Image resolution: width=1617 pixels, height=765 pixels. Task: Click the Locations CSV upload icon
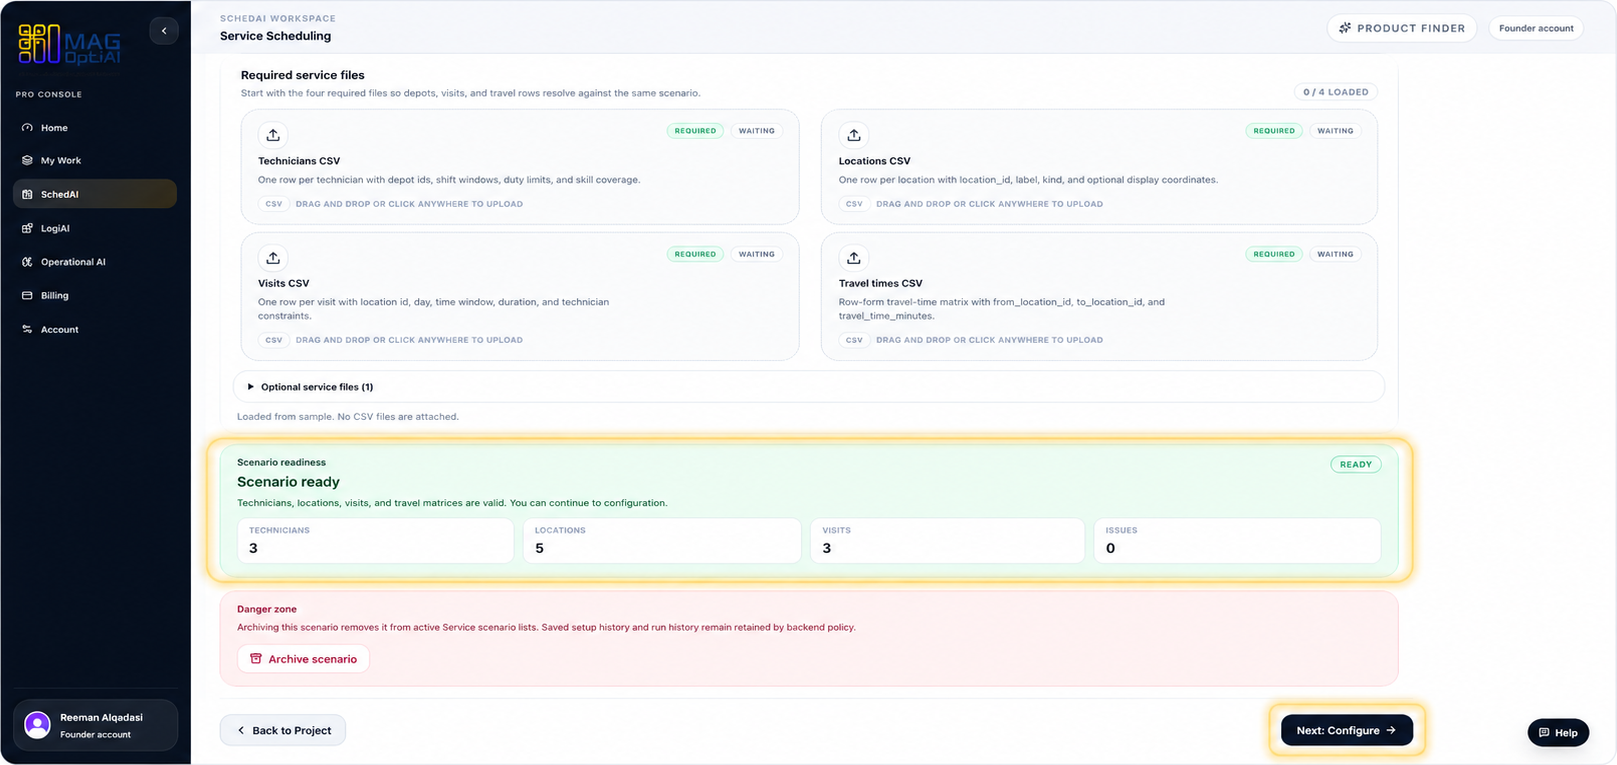(854, 135)
